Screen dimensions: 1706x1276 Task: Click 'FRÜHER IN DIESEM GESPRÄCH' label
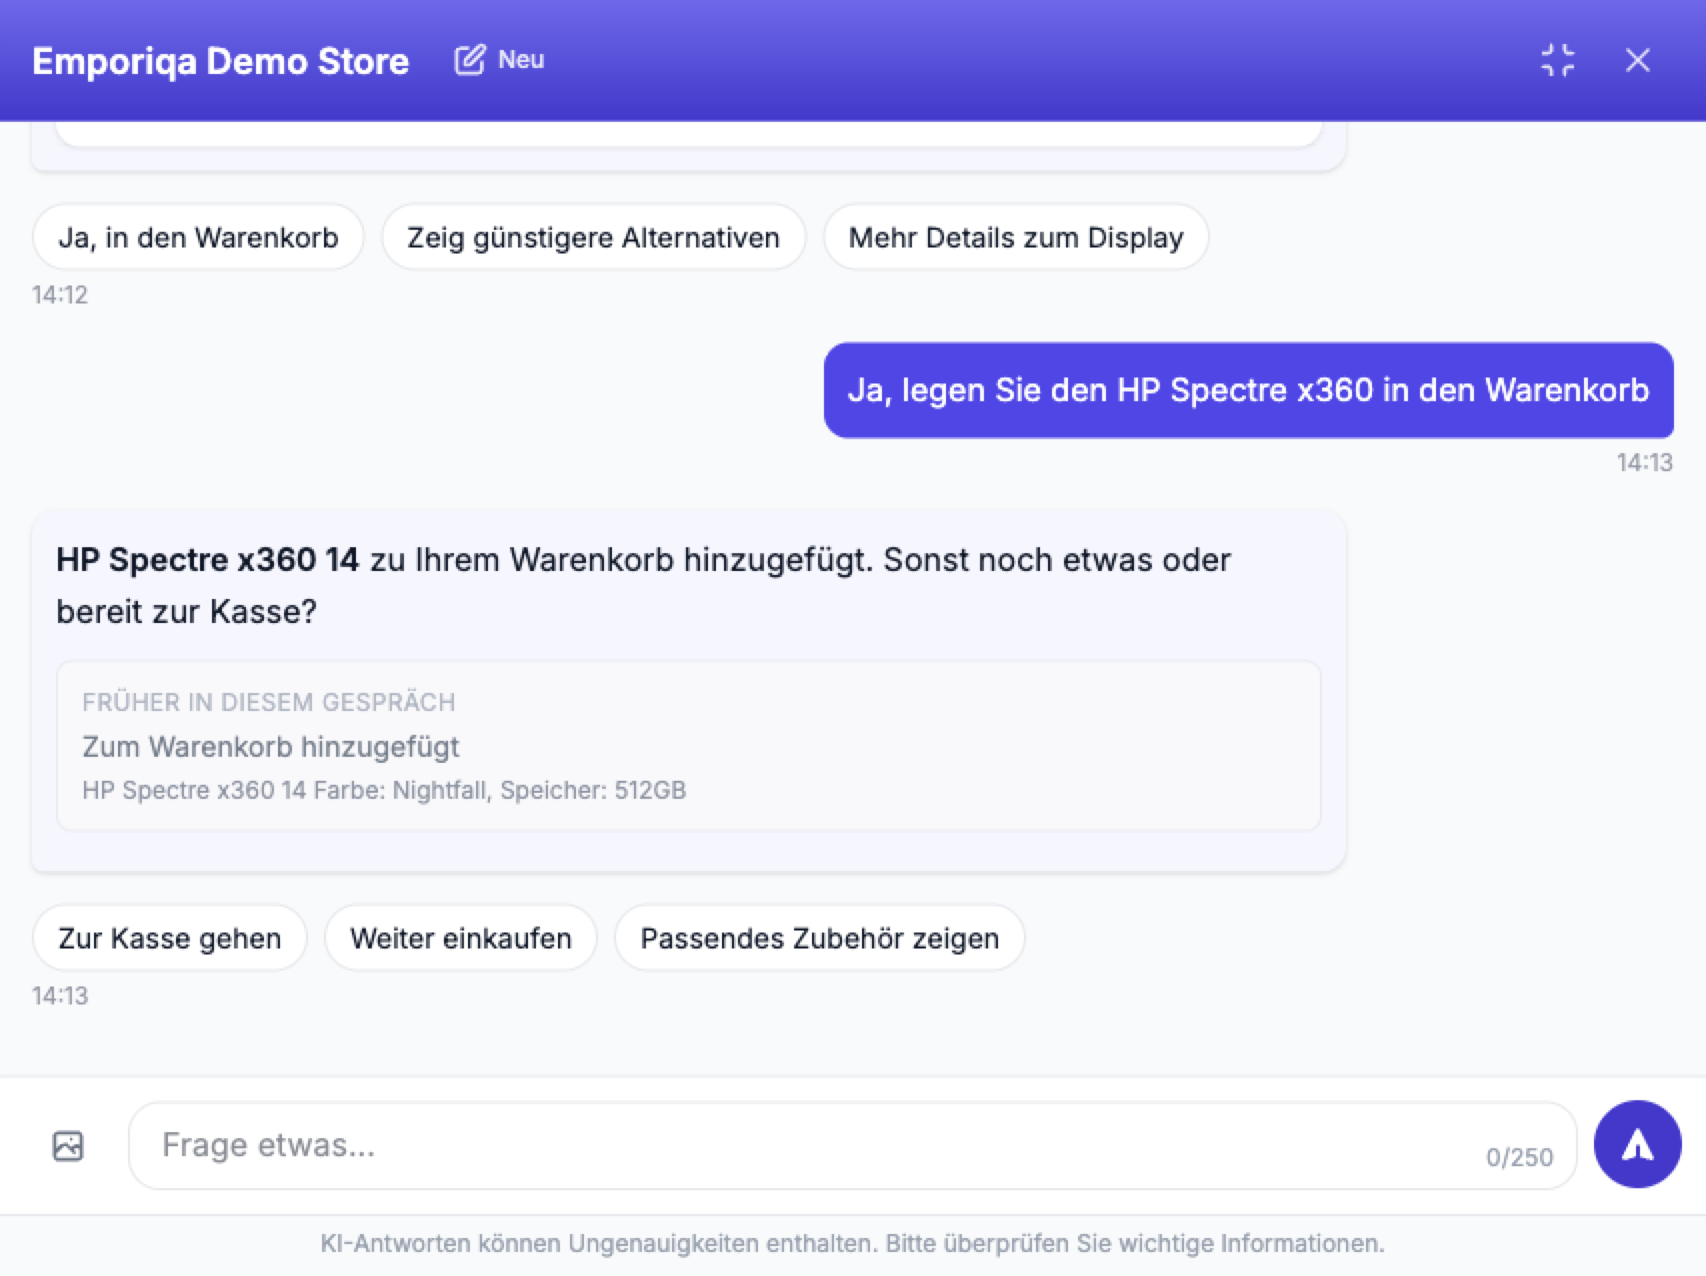268,702
